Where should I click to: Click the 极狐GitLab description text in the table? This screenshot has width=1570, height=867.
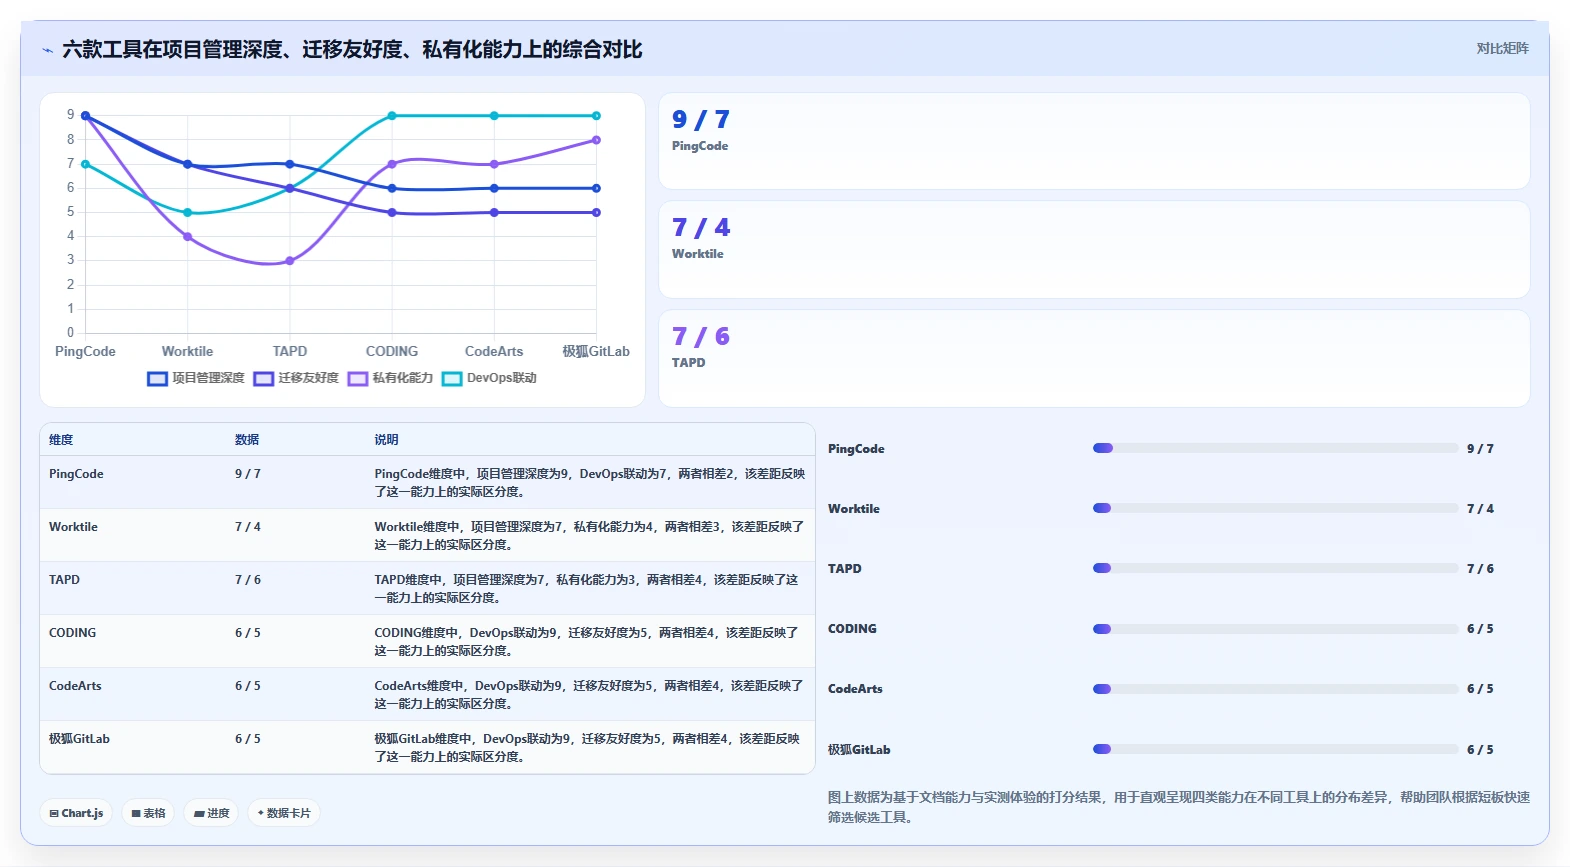pyautogui.click(x=587, y=748)
